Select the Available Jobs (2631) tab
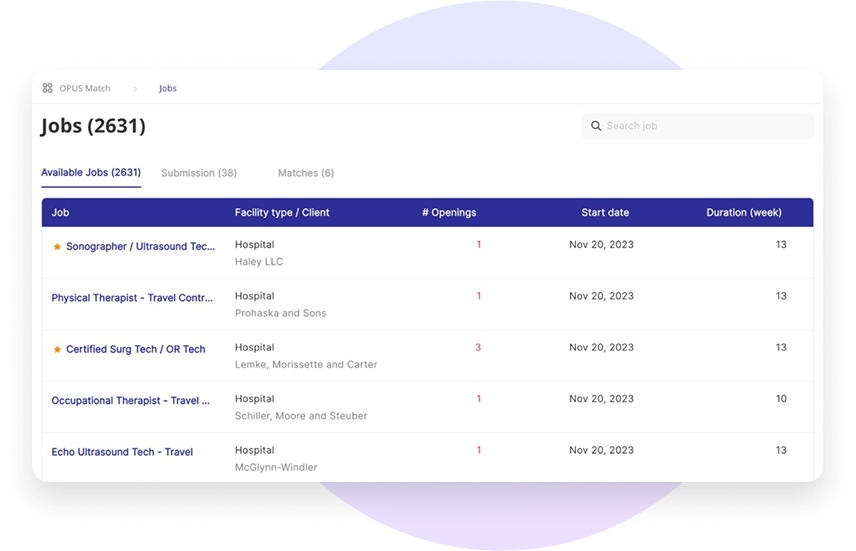Screen dimensions: 856x551 tap(91, 173)
